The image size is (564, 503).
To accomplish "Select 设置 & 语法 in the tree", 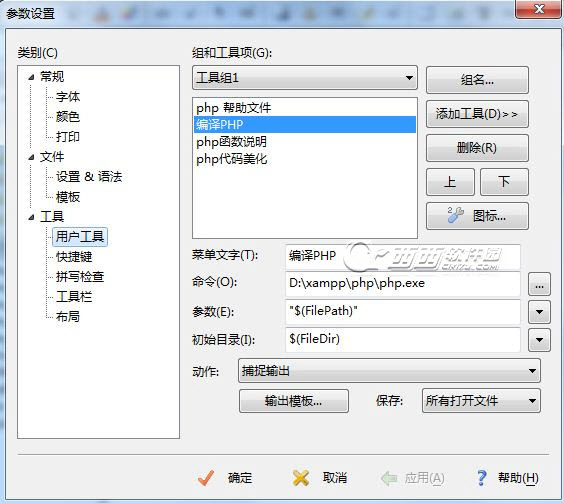I will coord(89,177).
